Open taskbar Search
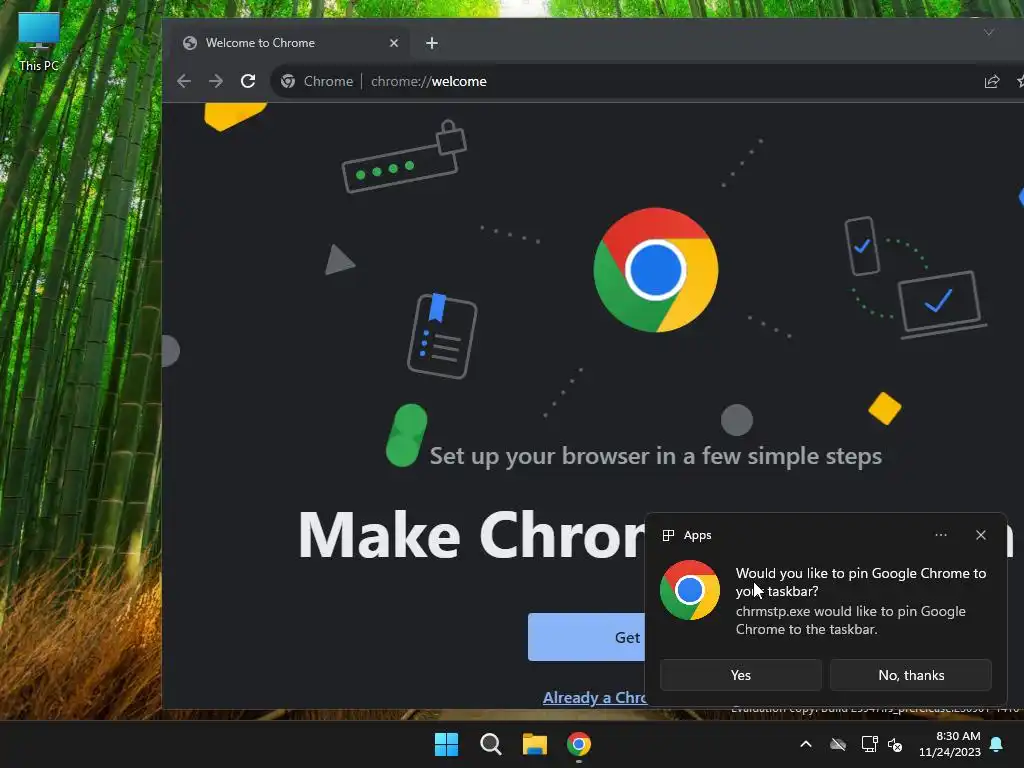Image resolution: width=1024 pixels, height=768 pixels. pyautogui.click(x=490, y=744)
